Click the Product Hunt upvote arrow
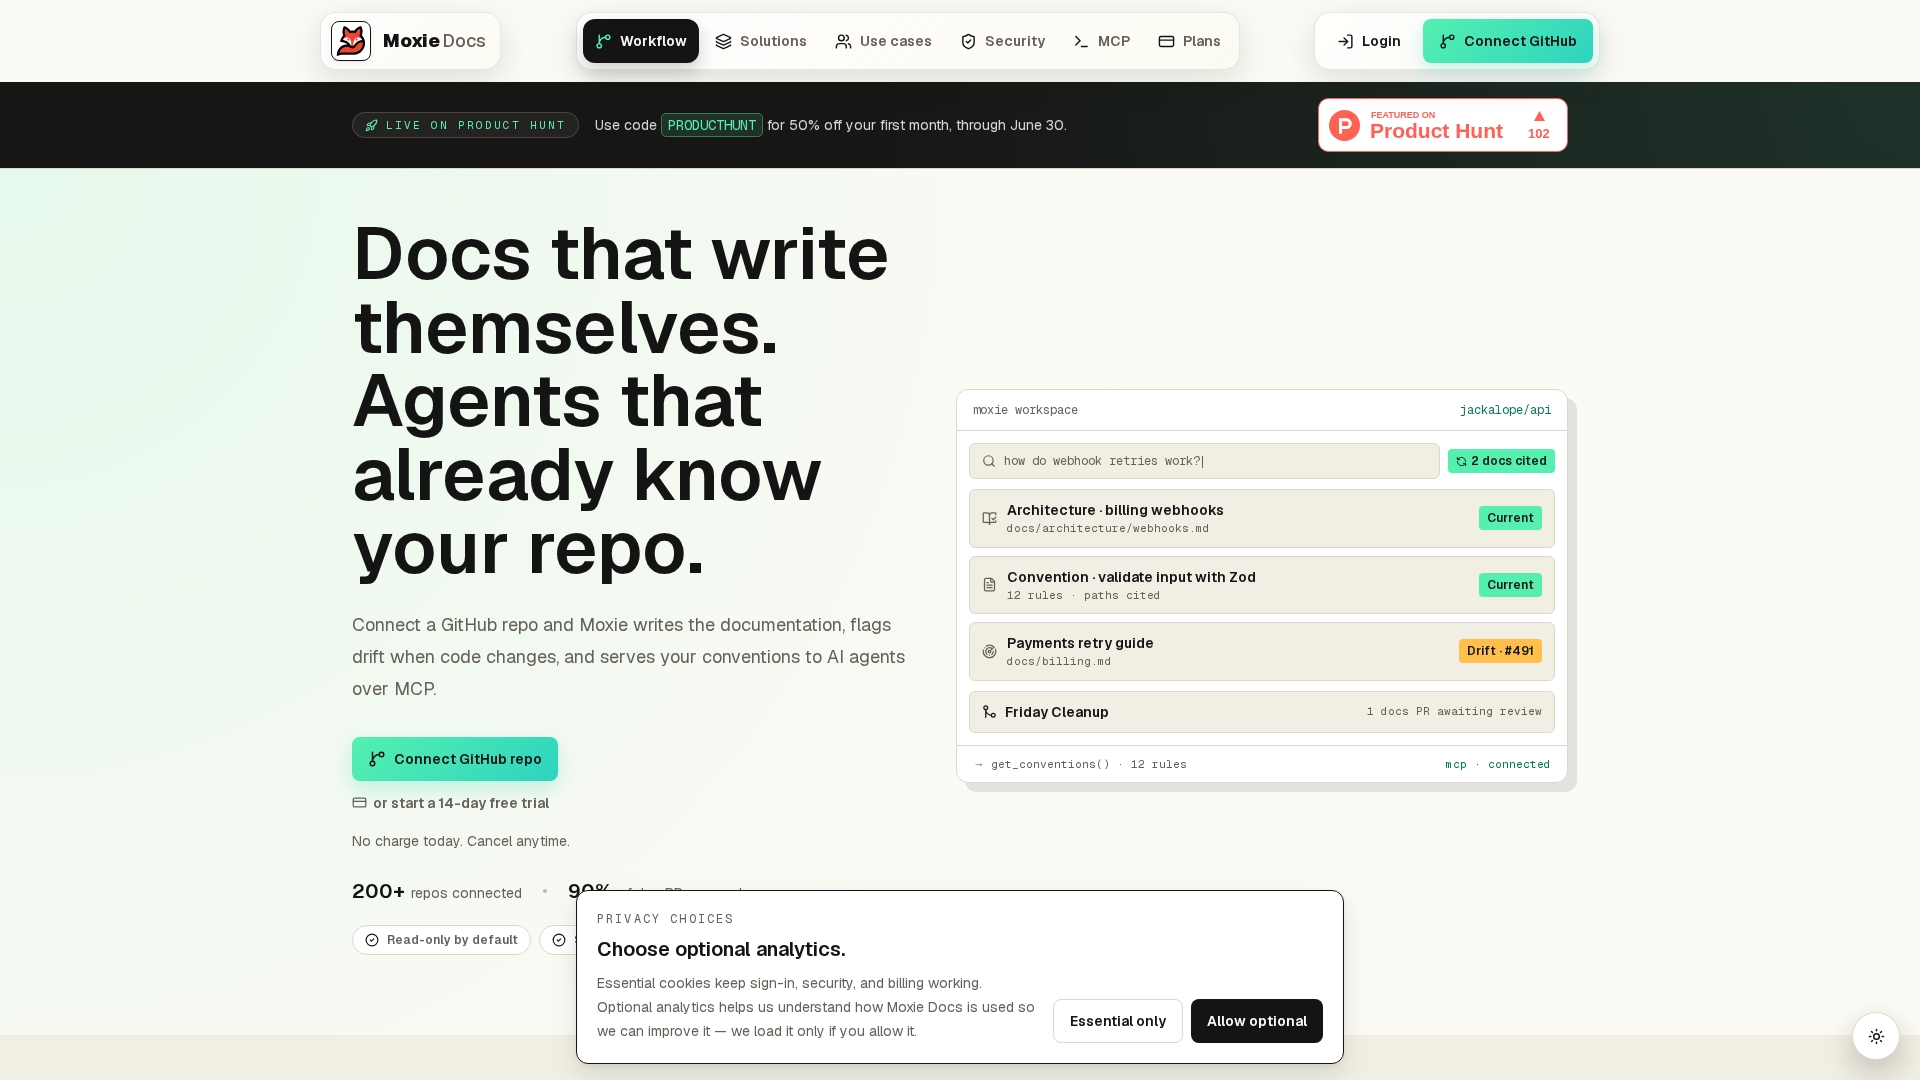 [x=1539, y=117]
